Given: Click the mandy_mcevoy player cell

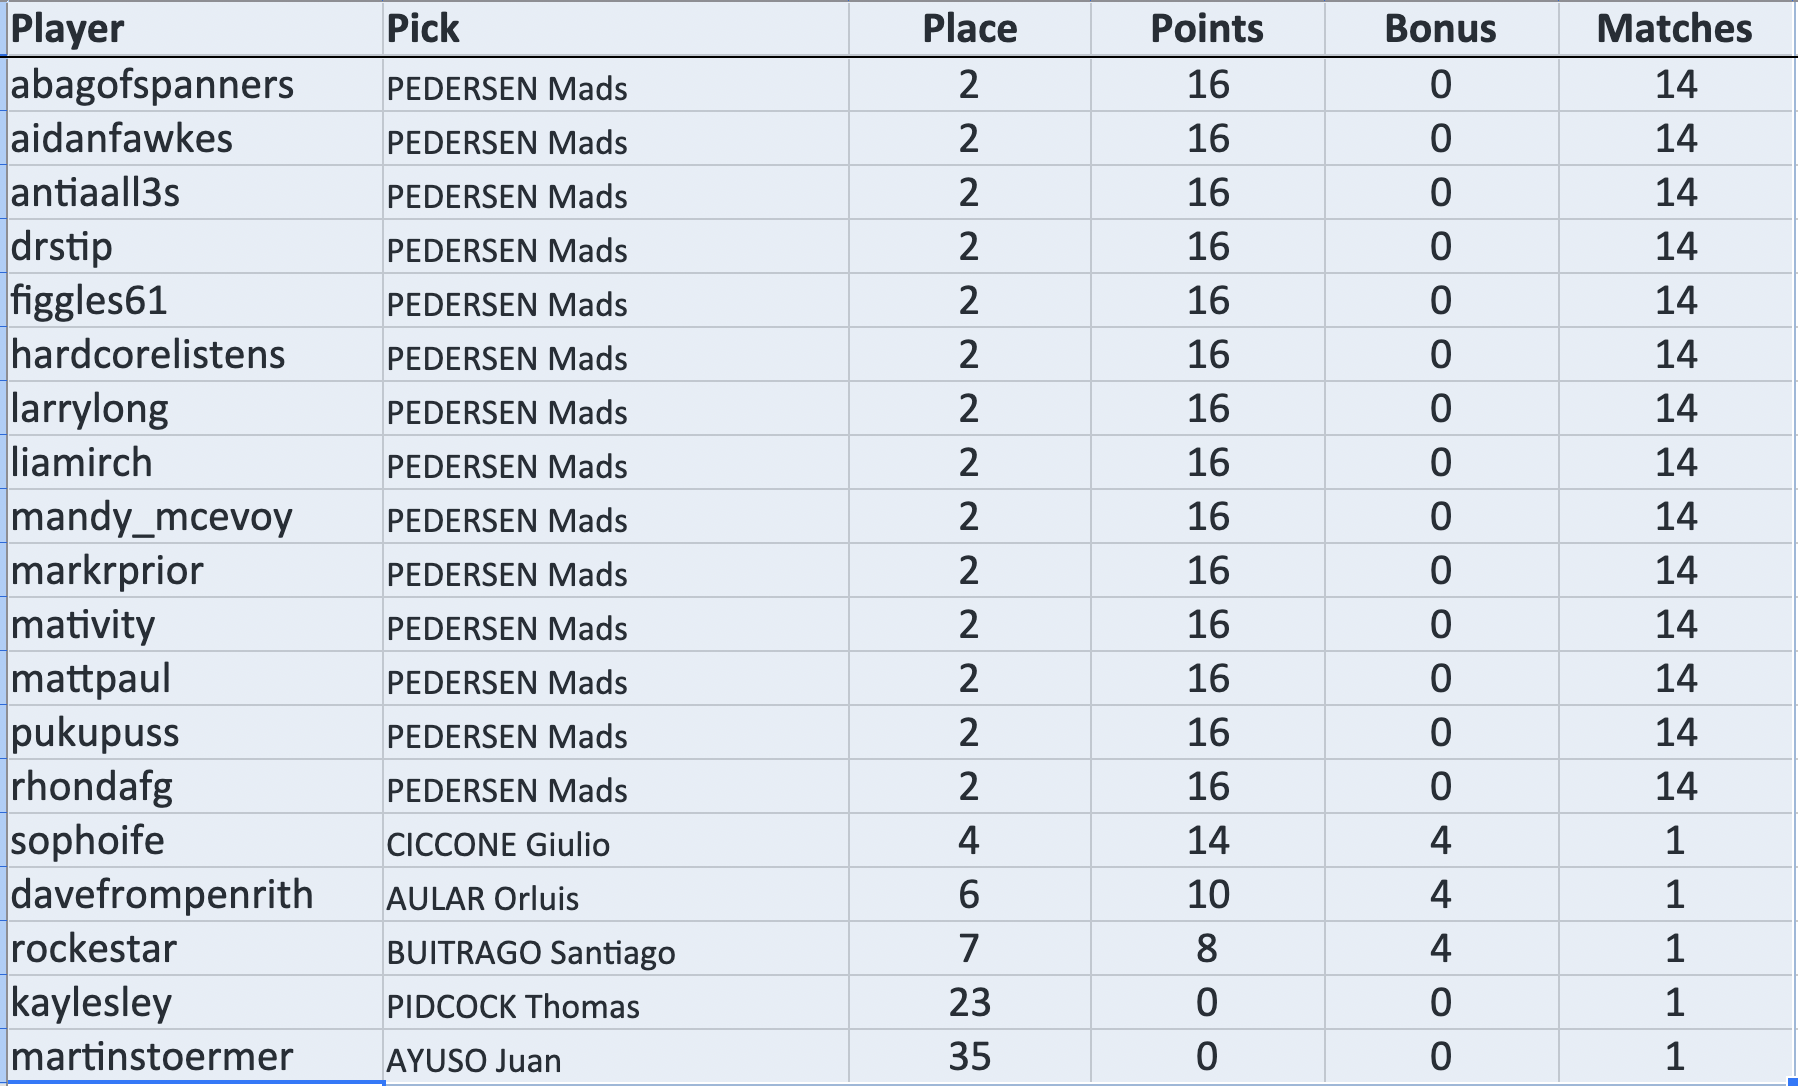Looking at the screenshot, I should [x=152, y=517].
